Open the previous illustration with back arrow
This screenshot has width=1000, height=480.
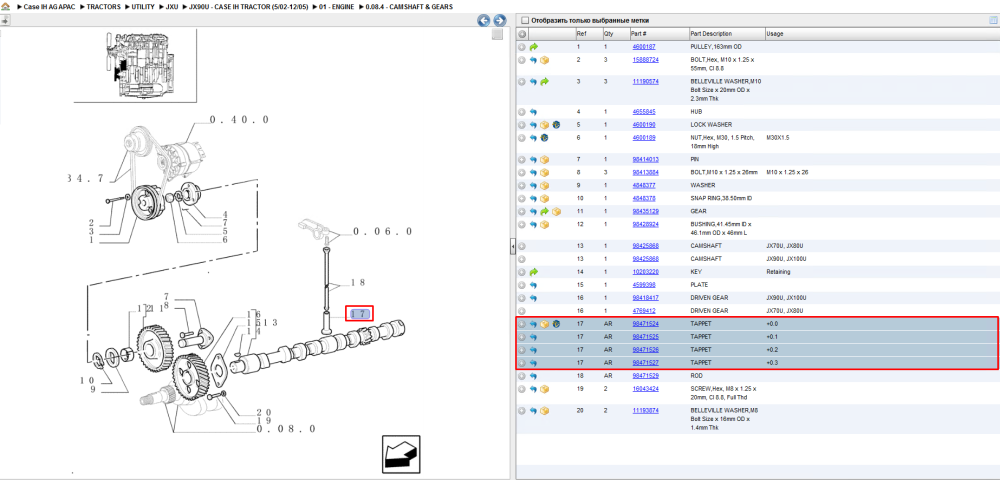(x=484, y=20)
